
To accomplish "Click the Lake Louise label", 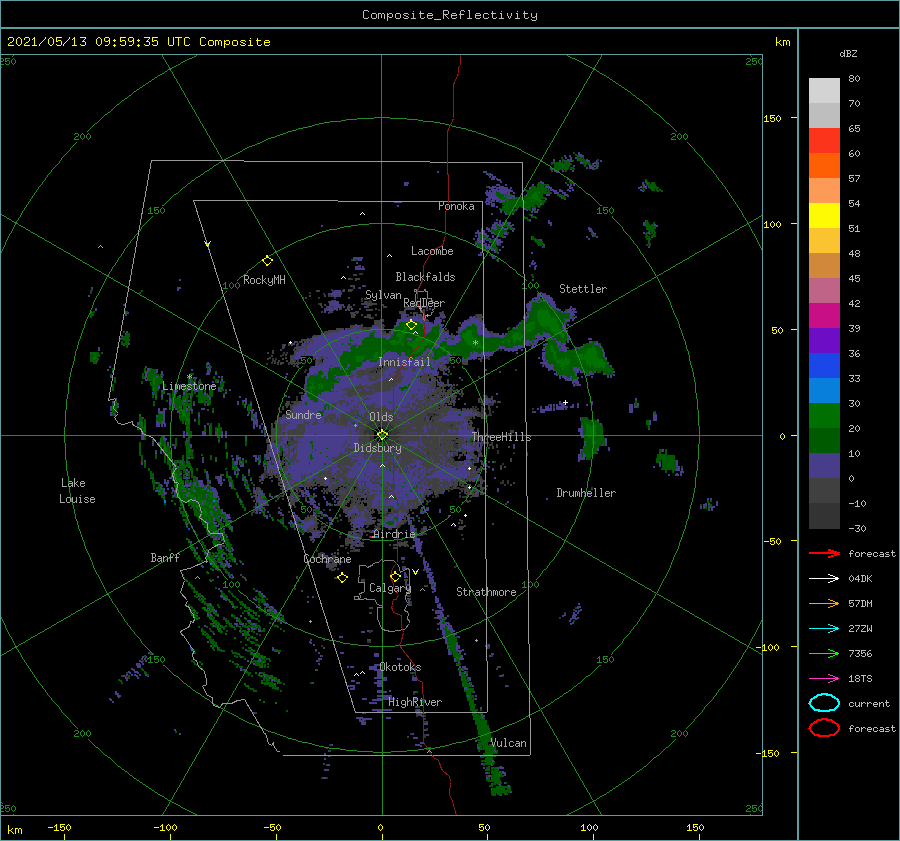I will click(77, 491).
